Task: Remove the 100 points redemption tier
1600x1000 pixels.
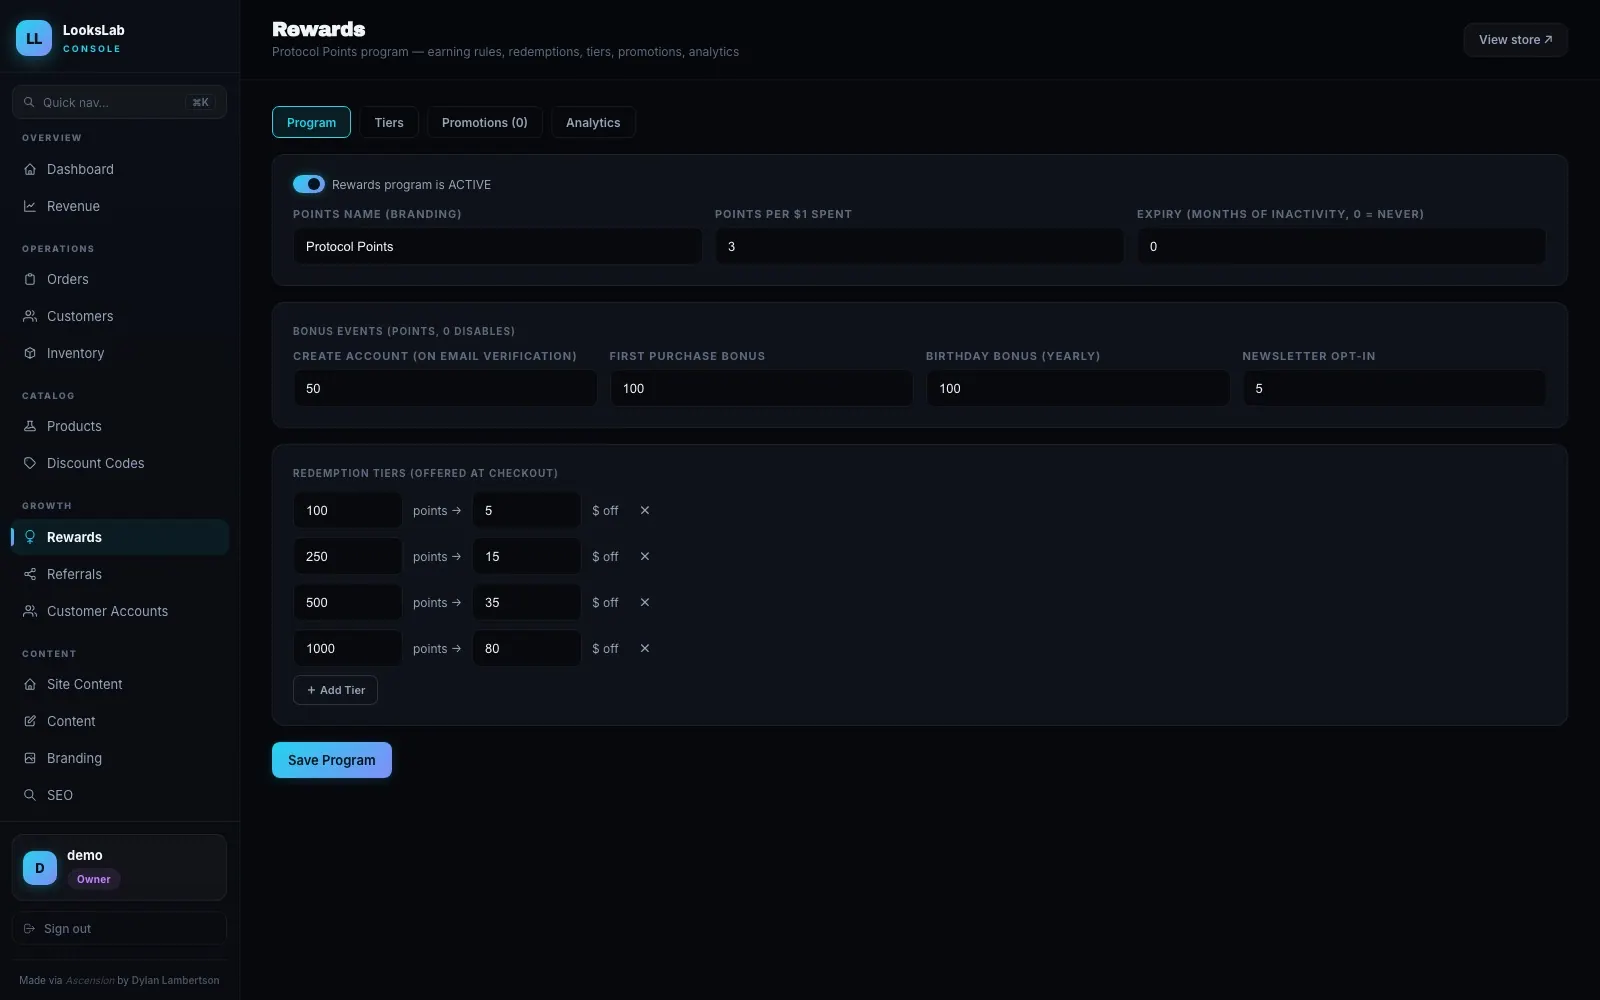Action: click(645, 510)
